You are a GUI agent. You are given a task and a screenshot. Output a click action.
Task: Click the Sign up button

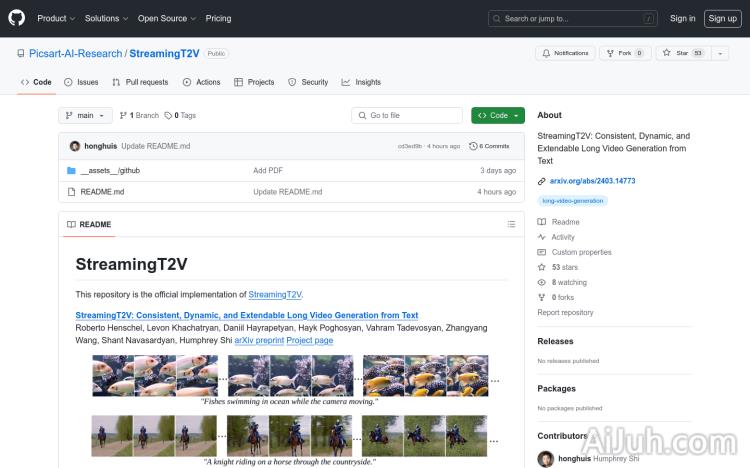(720, 18)
